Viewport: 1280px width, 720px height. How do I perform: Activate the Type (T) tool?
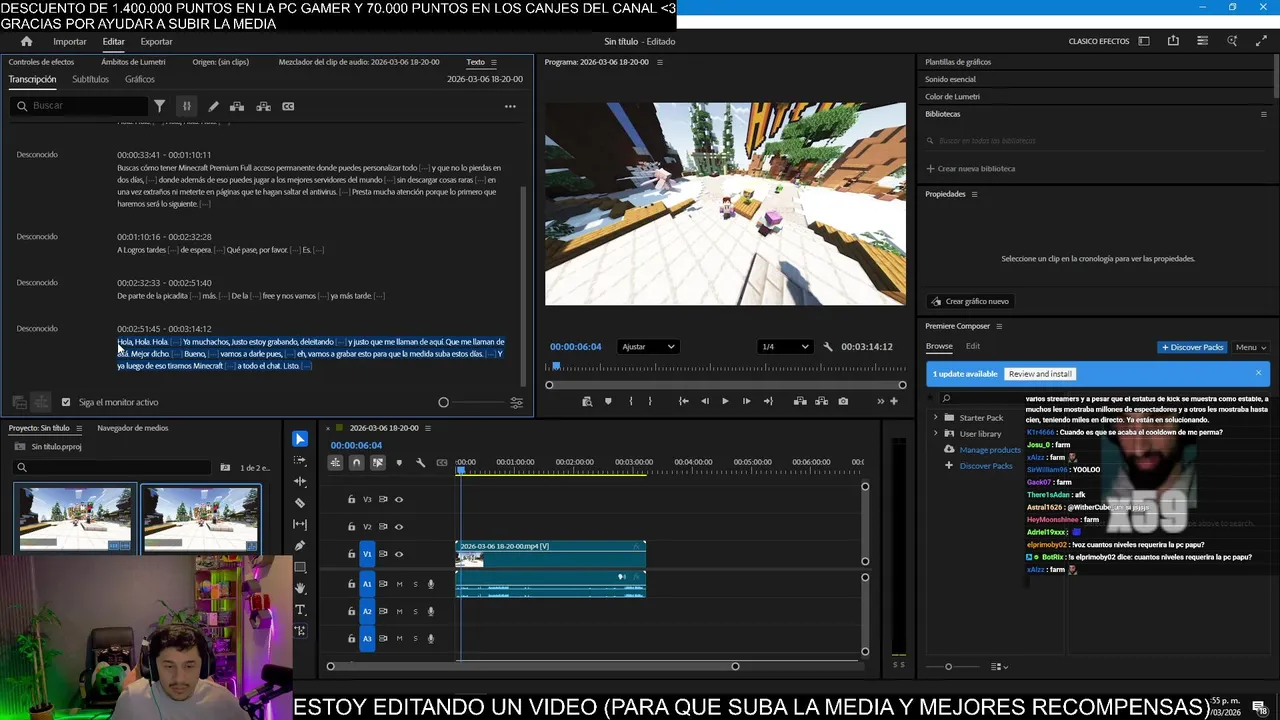[300, 610]
